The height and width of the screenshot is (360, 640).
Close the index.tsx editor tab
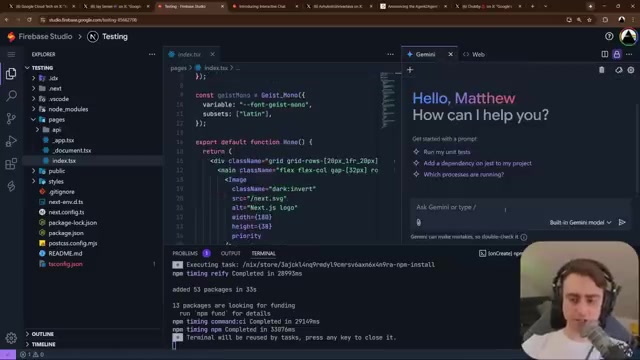point(212,54)
